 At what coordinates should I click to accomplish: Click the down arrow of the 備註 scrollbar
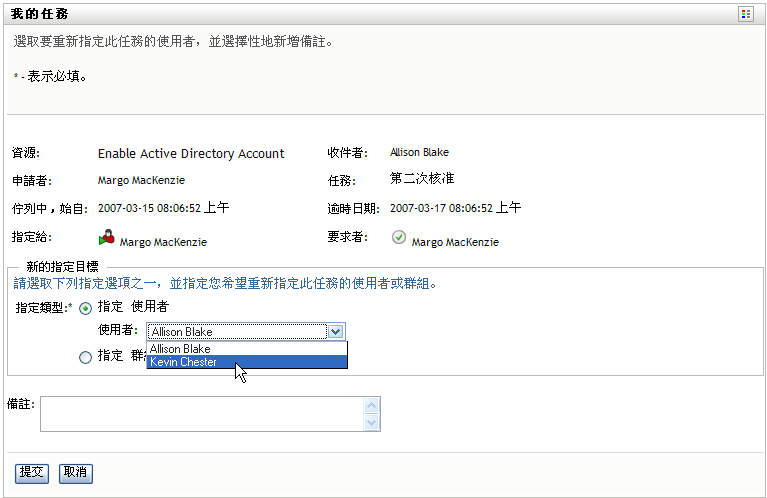372,423
